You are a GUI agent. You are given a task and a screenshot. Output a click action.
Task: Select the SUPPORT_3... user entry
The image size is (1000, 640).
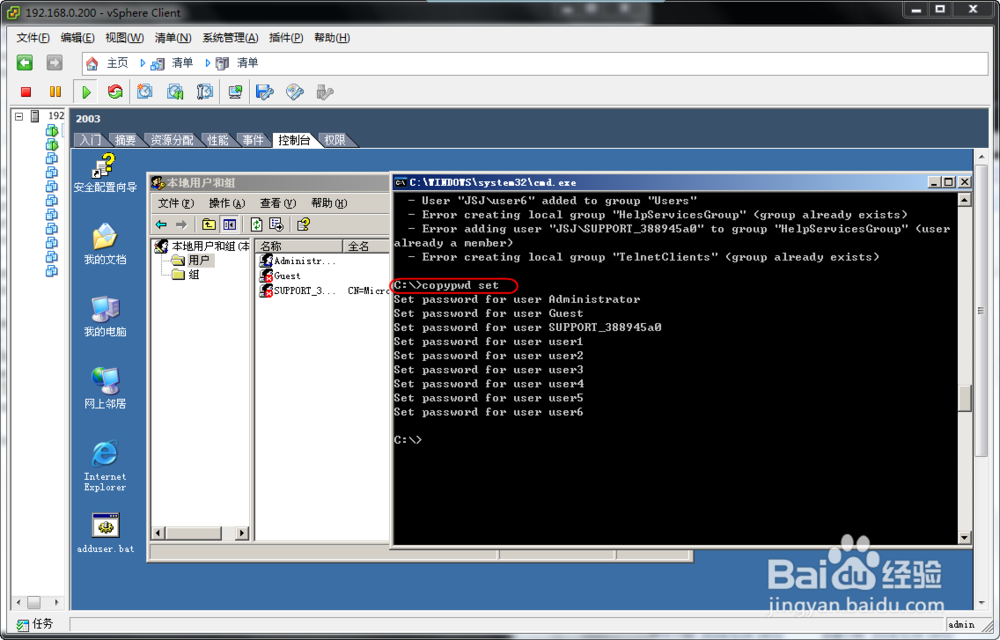coord(298,291)
